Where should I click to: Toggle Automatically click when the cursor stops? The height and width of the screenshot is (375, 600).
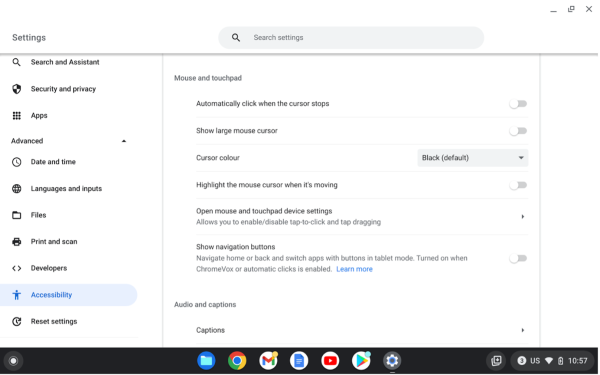[x=518, y=104]
